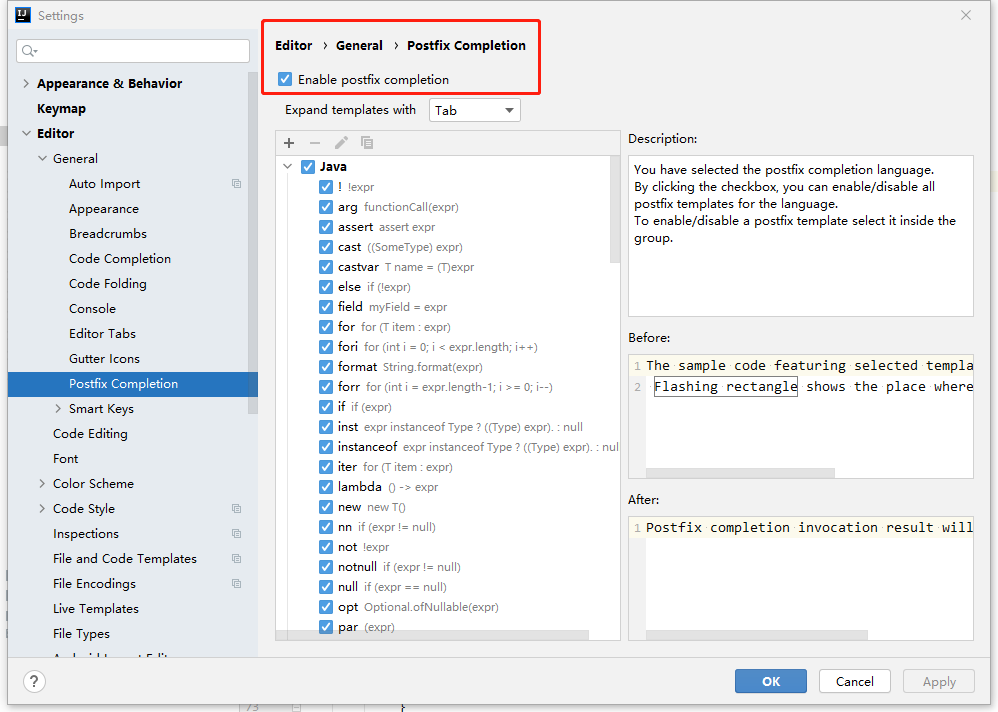
Task: Click the OK button
Action: coord(770,681)
